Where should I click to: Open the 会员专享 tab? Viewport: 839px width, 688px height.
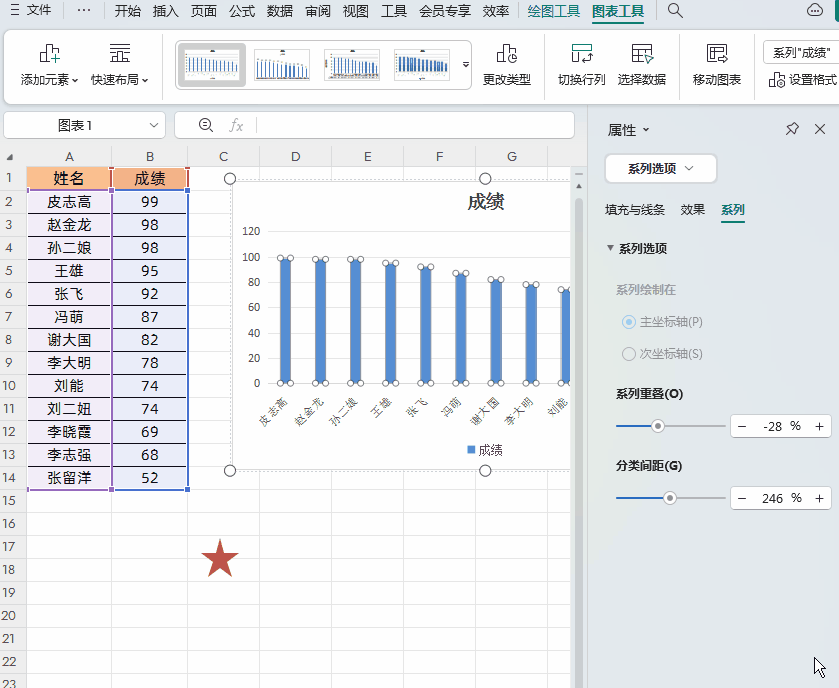pos(445,11)
